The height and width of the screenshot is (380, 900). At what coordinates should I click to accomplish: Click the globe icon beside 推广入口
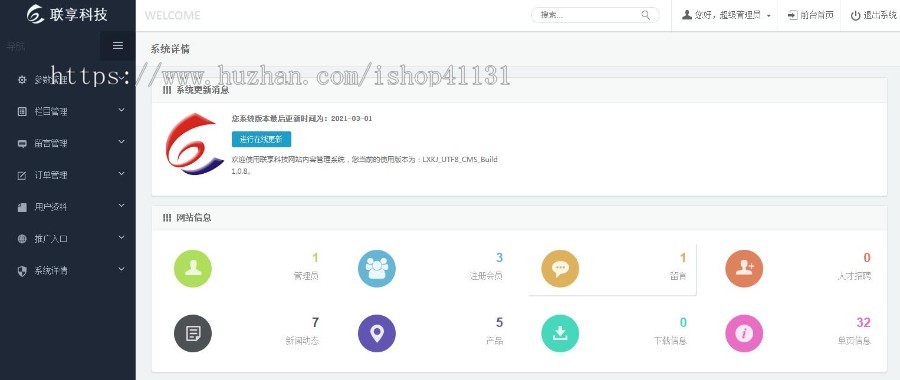point(22,239)
